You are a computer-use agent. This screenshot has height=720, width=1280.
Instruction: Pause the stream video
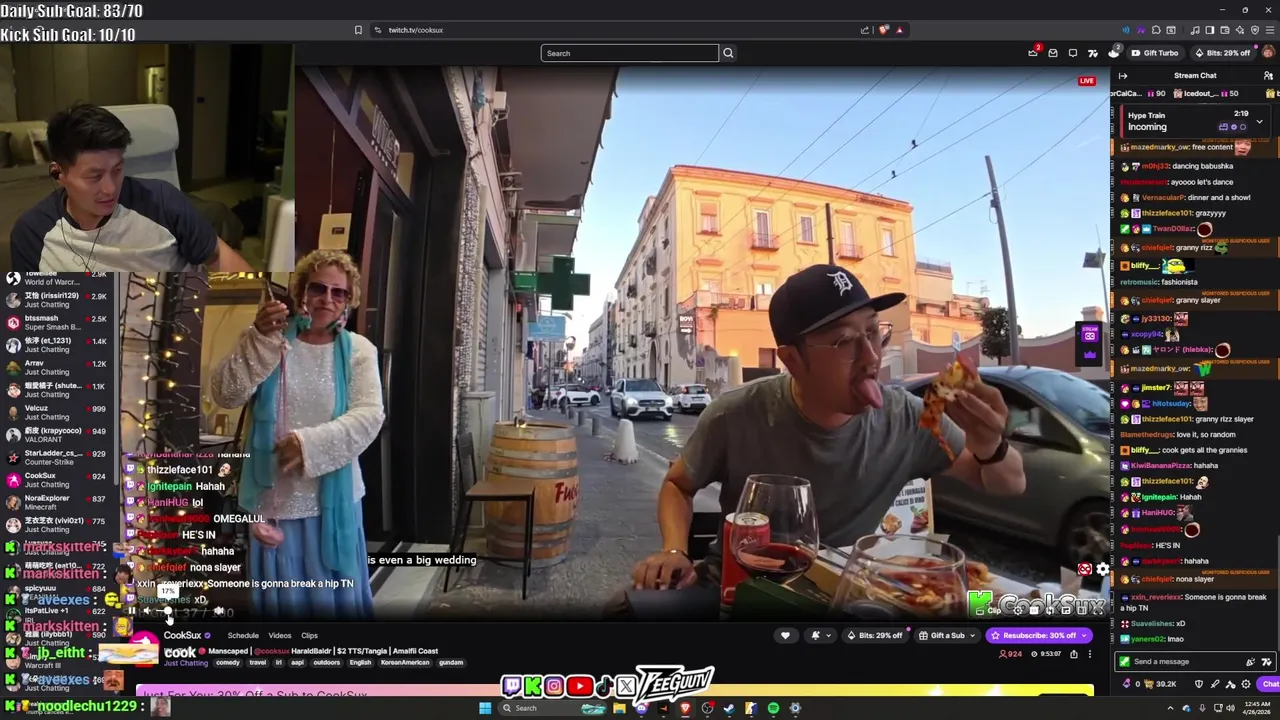tap(132, 611)
